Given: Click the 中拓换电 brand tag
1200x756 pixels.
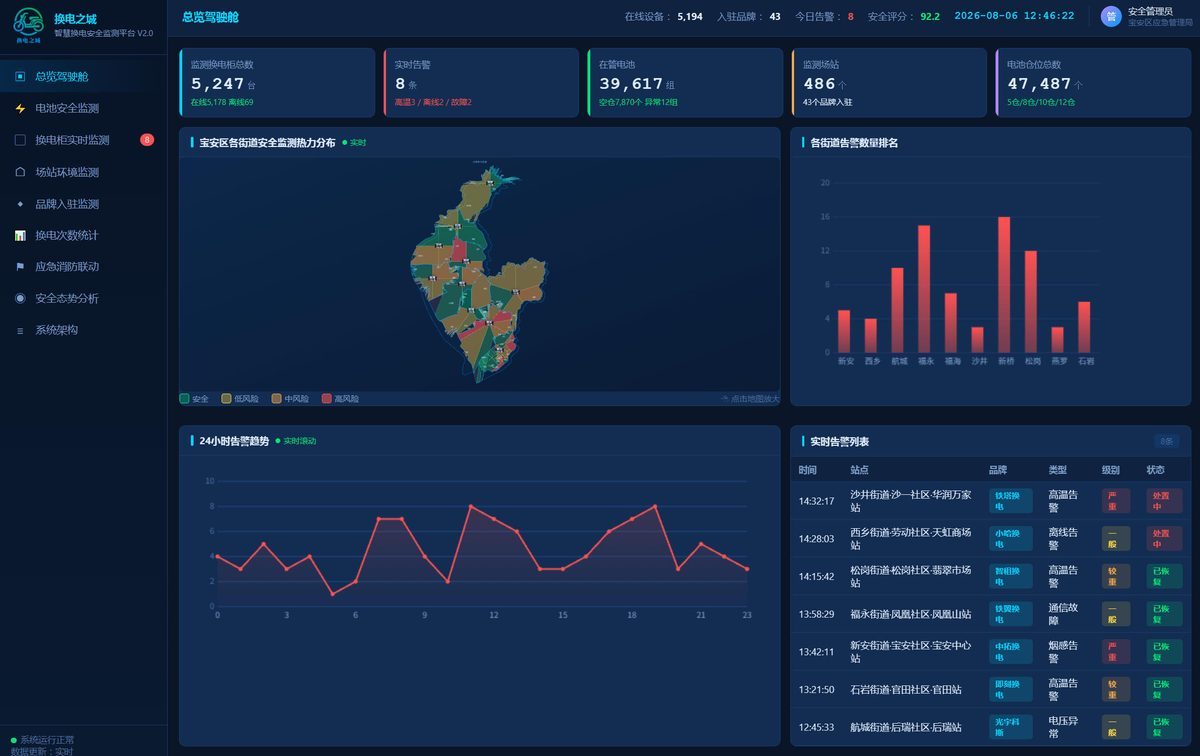Looking at the screenshot, I should coord(1010,652).
